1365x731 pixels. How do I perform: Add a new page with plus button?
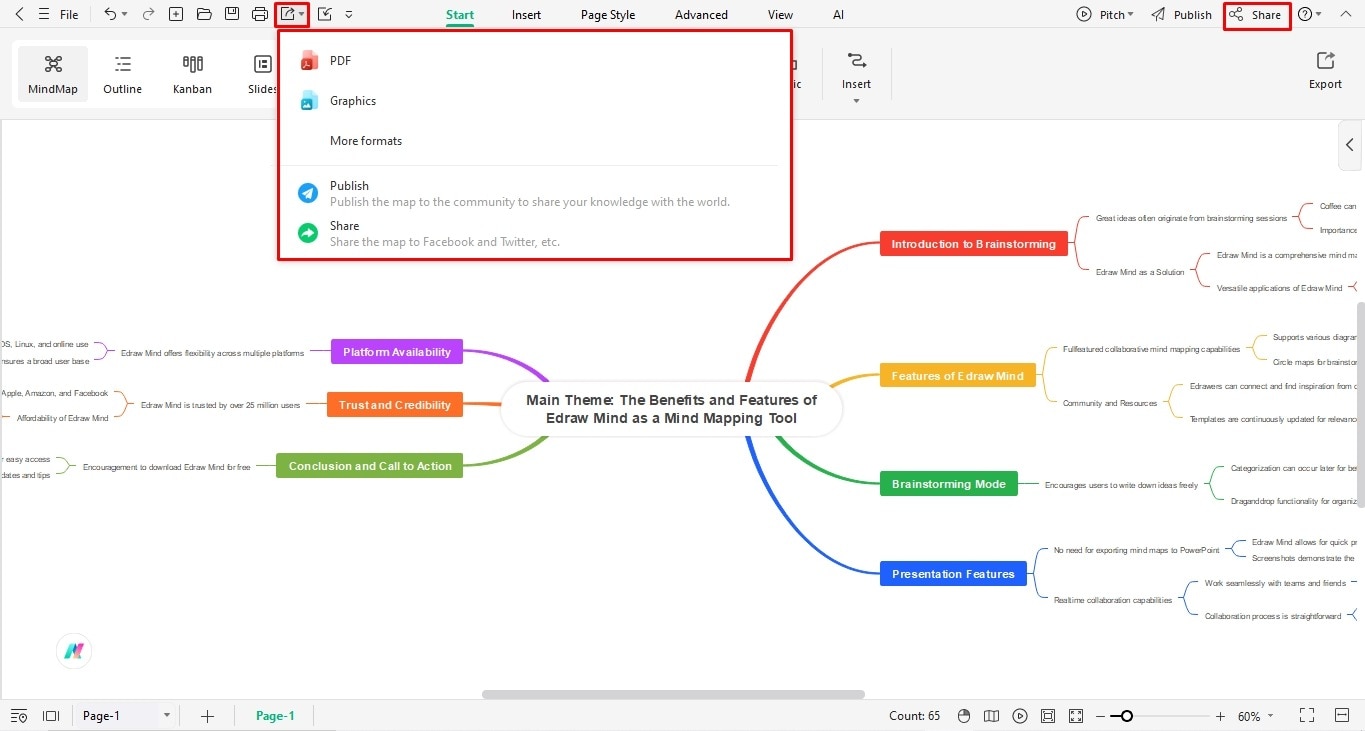tap(207, 716)
